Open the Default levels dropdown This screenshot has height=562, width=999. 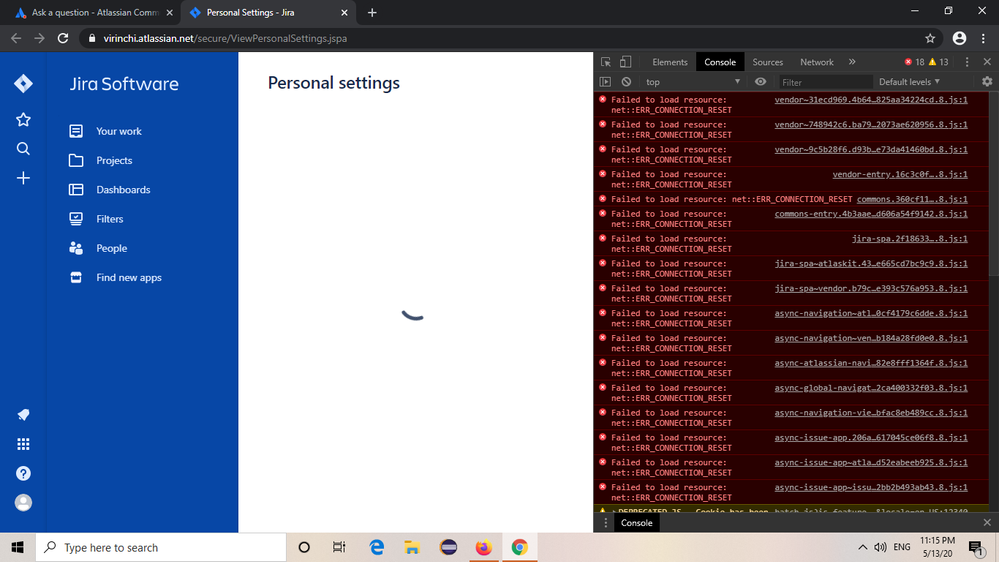point(909,82)
